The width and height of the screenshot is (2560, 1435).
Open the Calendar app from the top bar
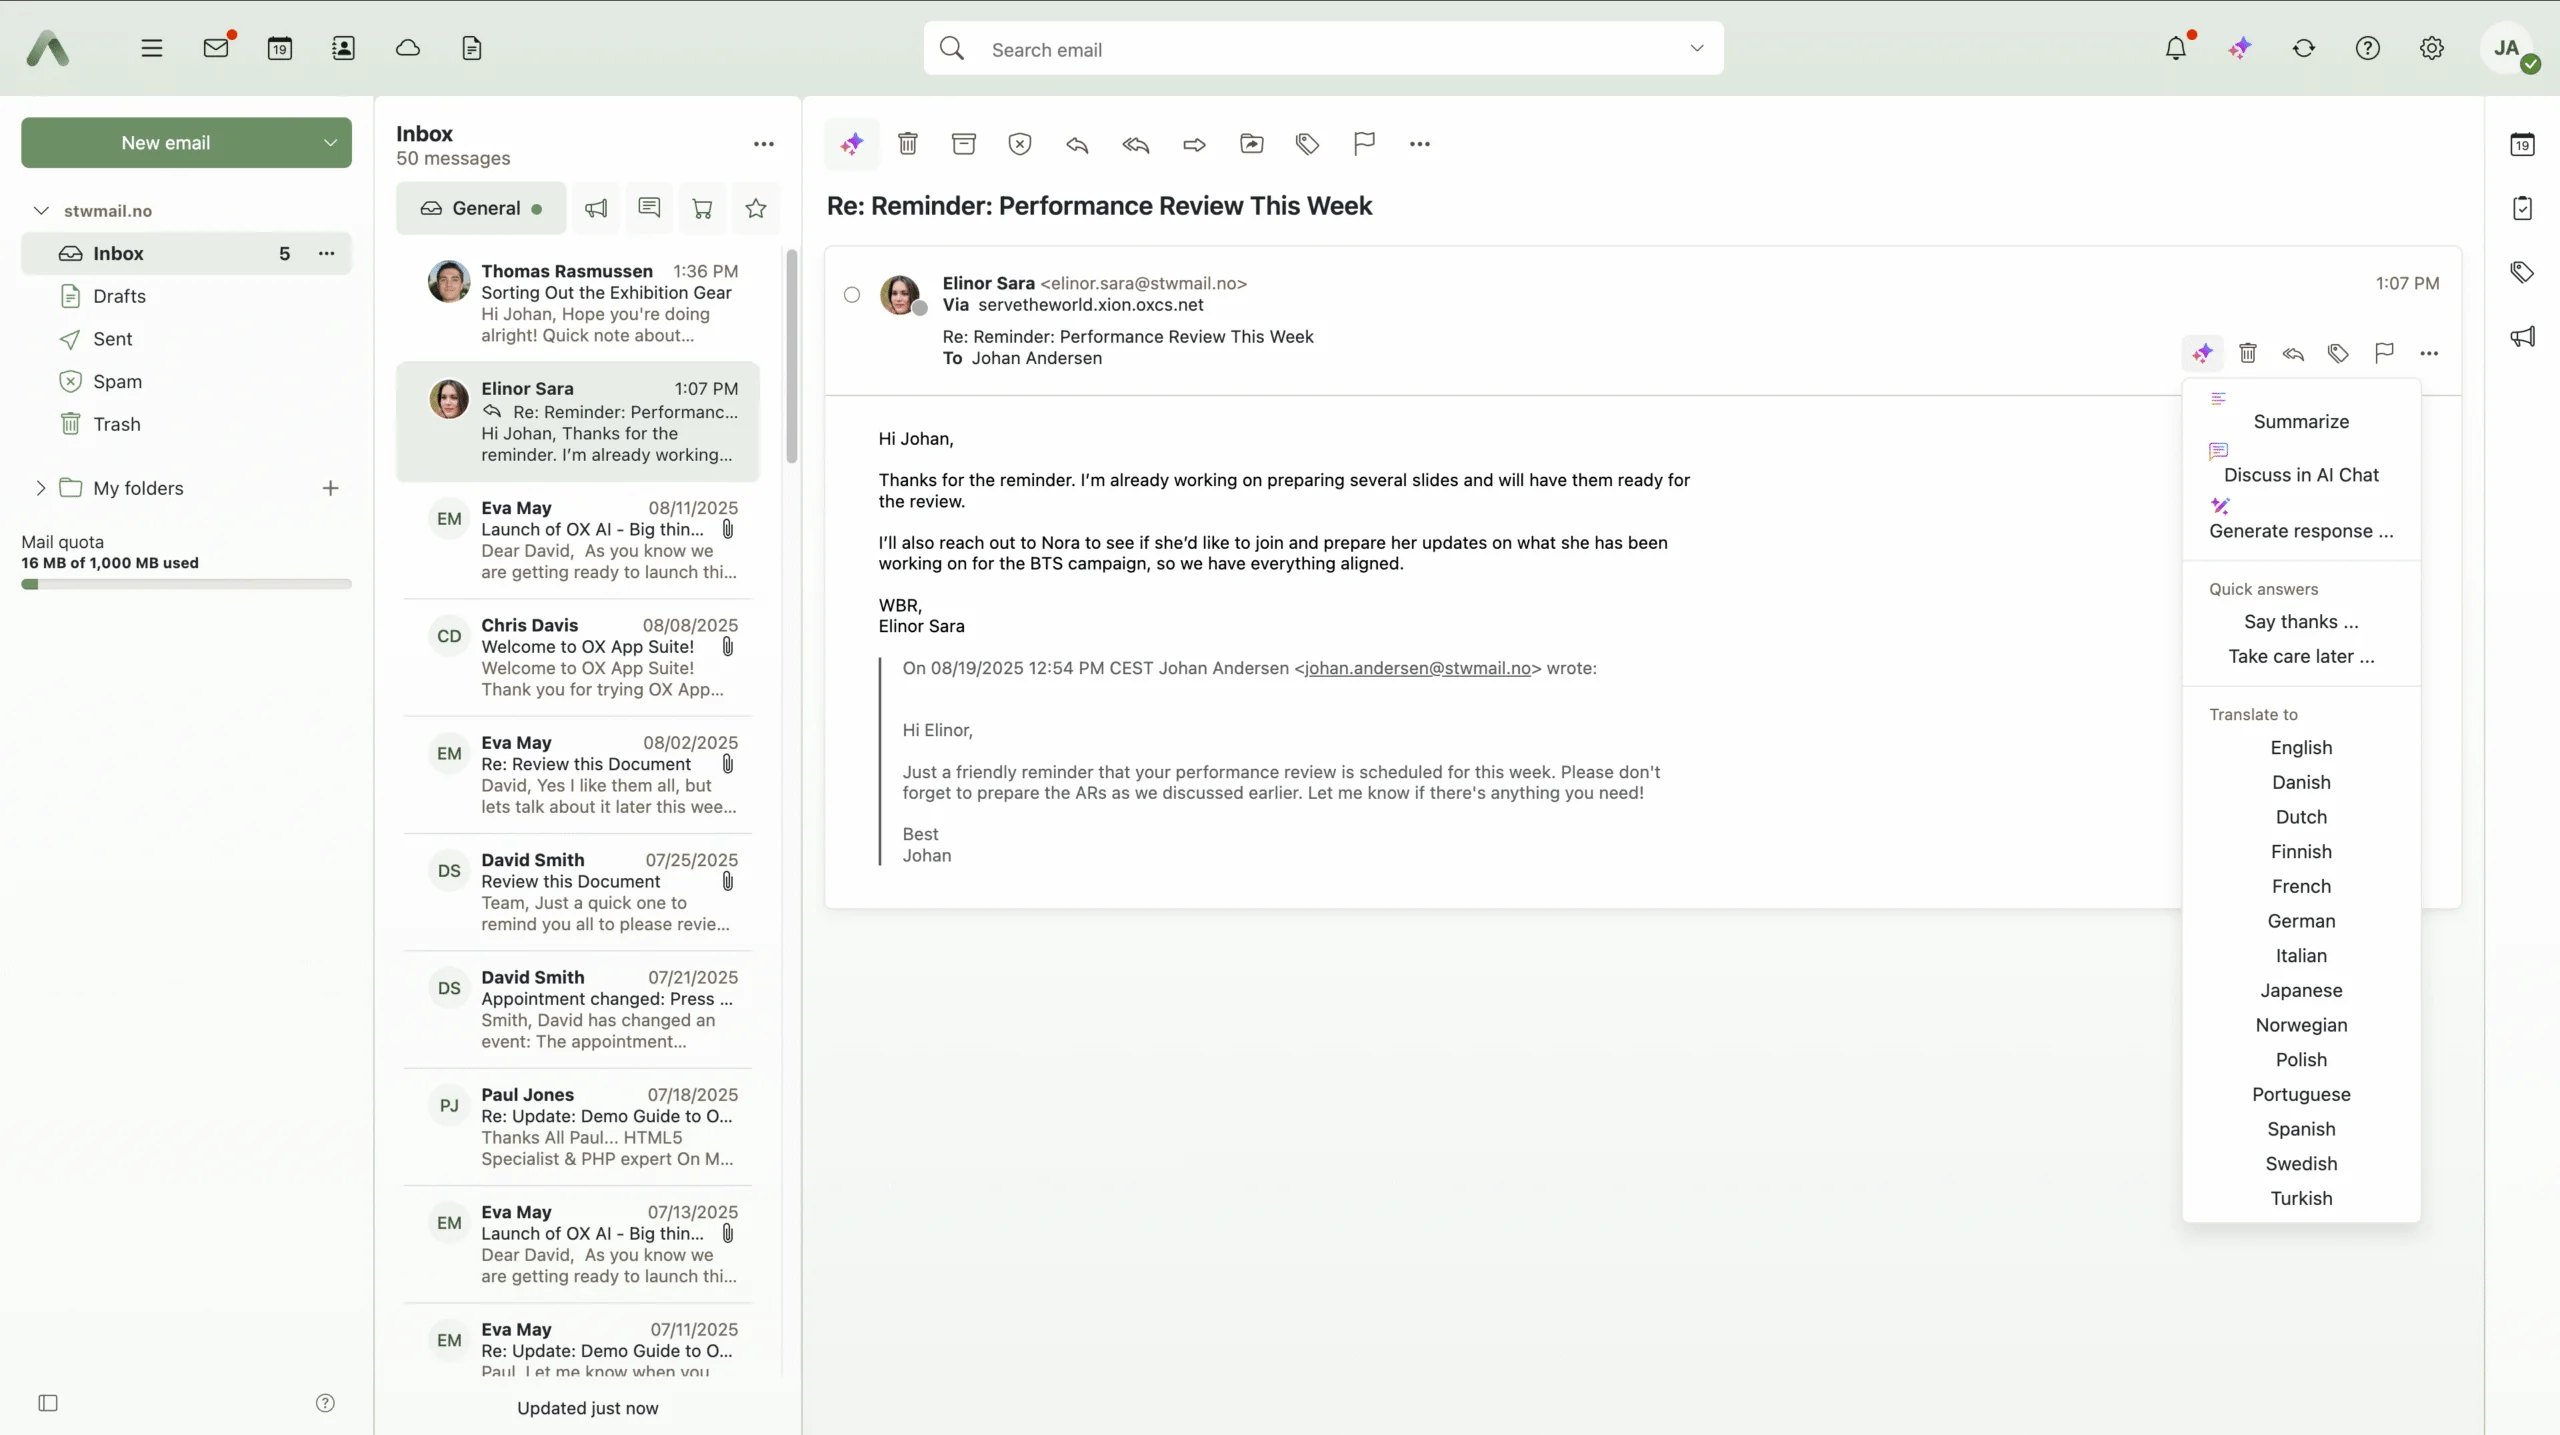(x=280, y=48)
